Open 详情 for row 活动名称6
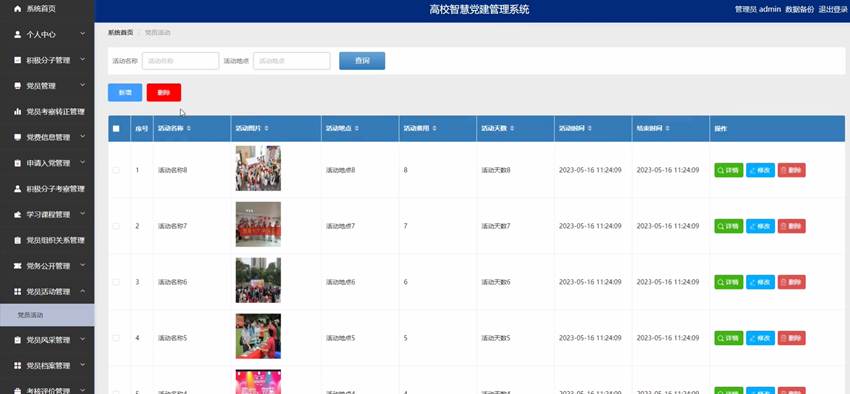This screenshot has width=850, height=394. 729,282
